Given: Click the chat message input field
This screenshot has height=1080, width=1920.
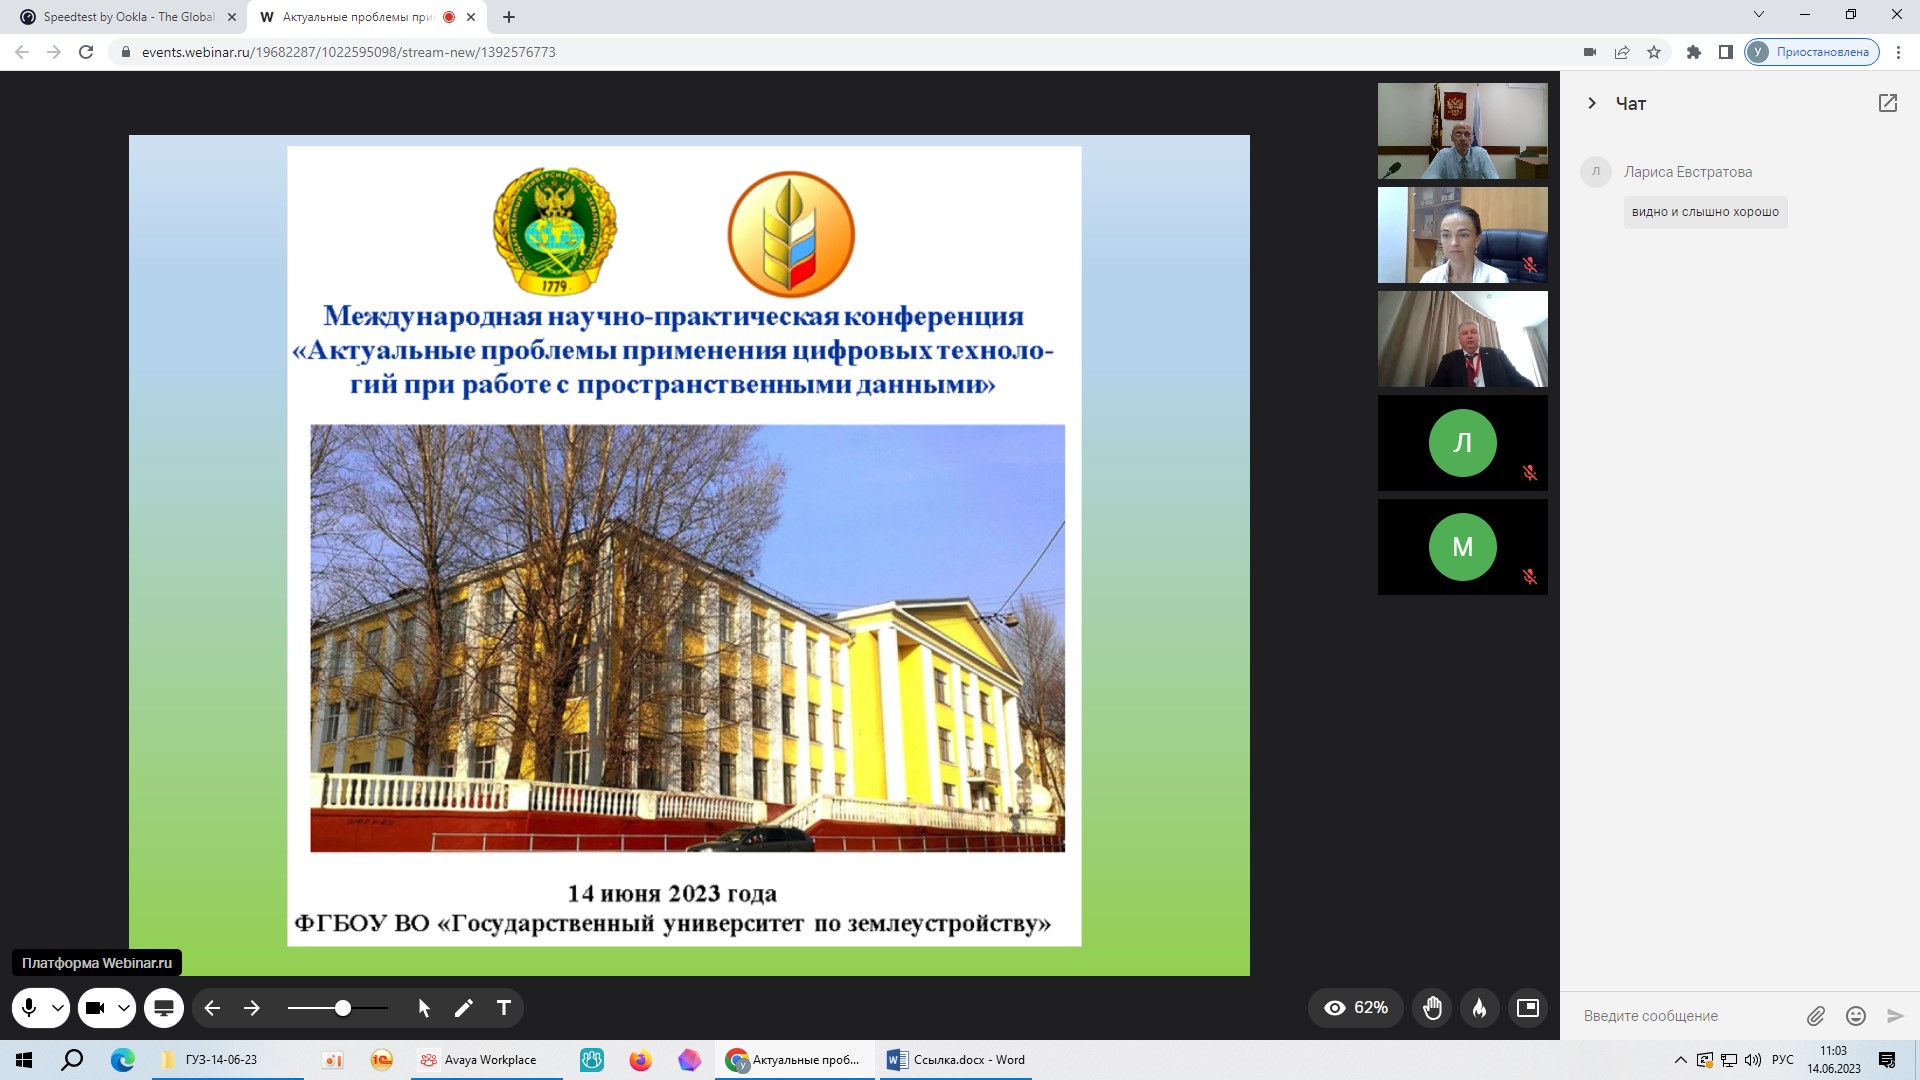Looking at the screenshot, I should pyautogui.click(x=1690, y=1016).
